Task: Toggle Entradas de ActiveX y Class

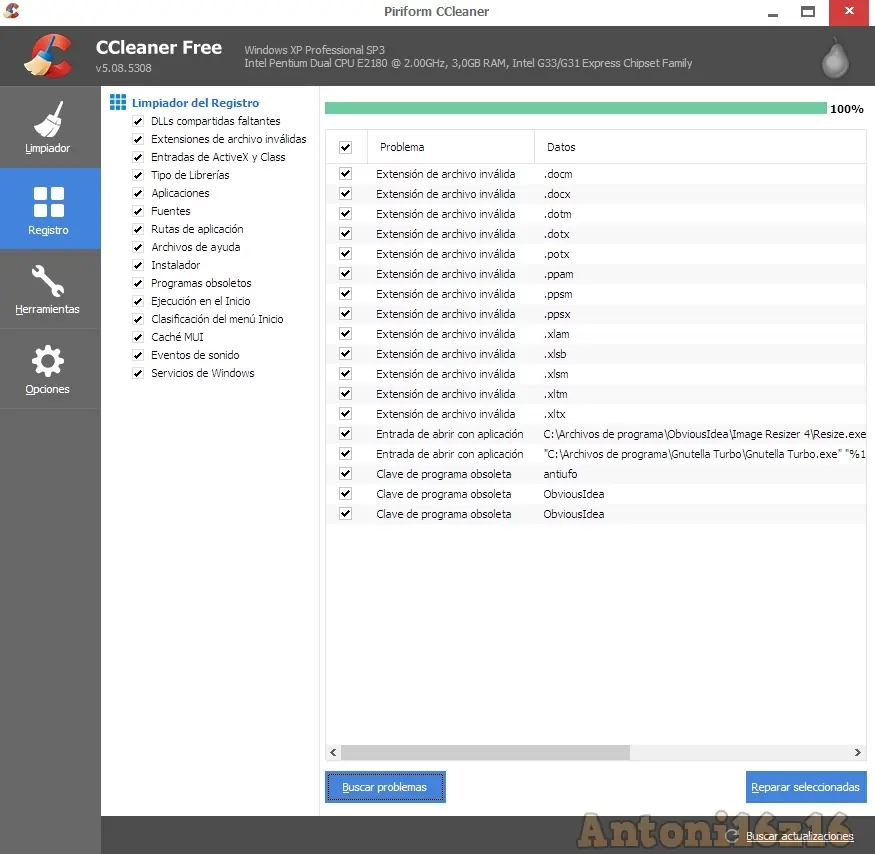Action: (138, 157)
